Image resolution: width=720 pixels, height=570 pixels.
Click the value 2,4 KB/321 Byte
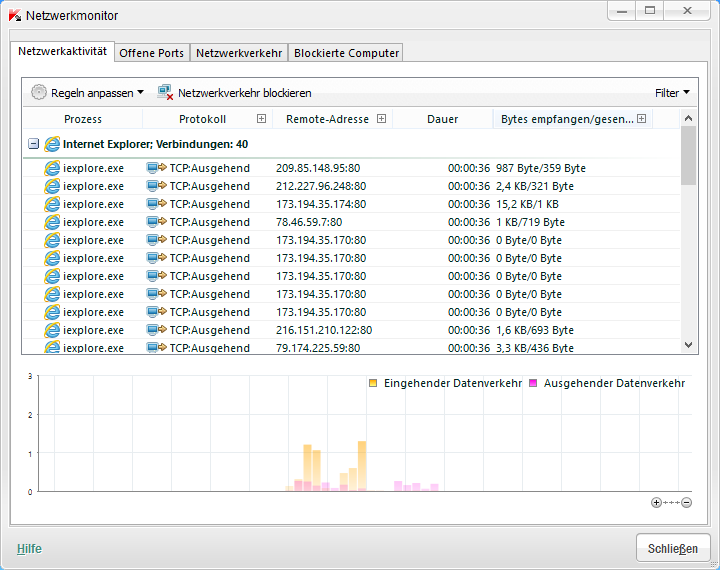(x=534, y=186)
